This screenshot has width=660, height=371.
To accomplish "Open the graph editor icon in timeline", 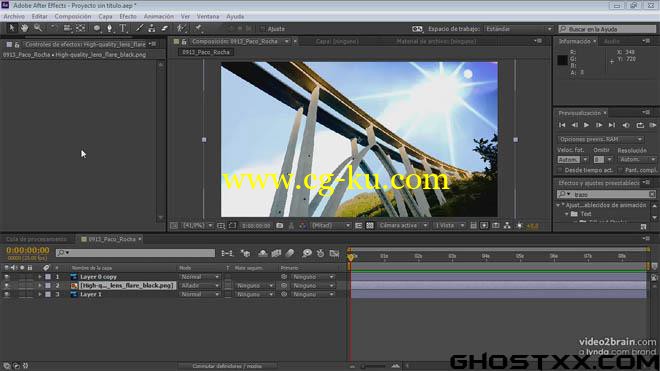I will point(335,253).
